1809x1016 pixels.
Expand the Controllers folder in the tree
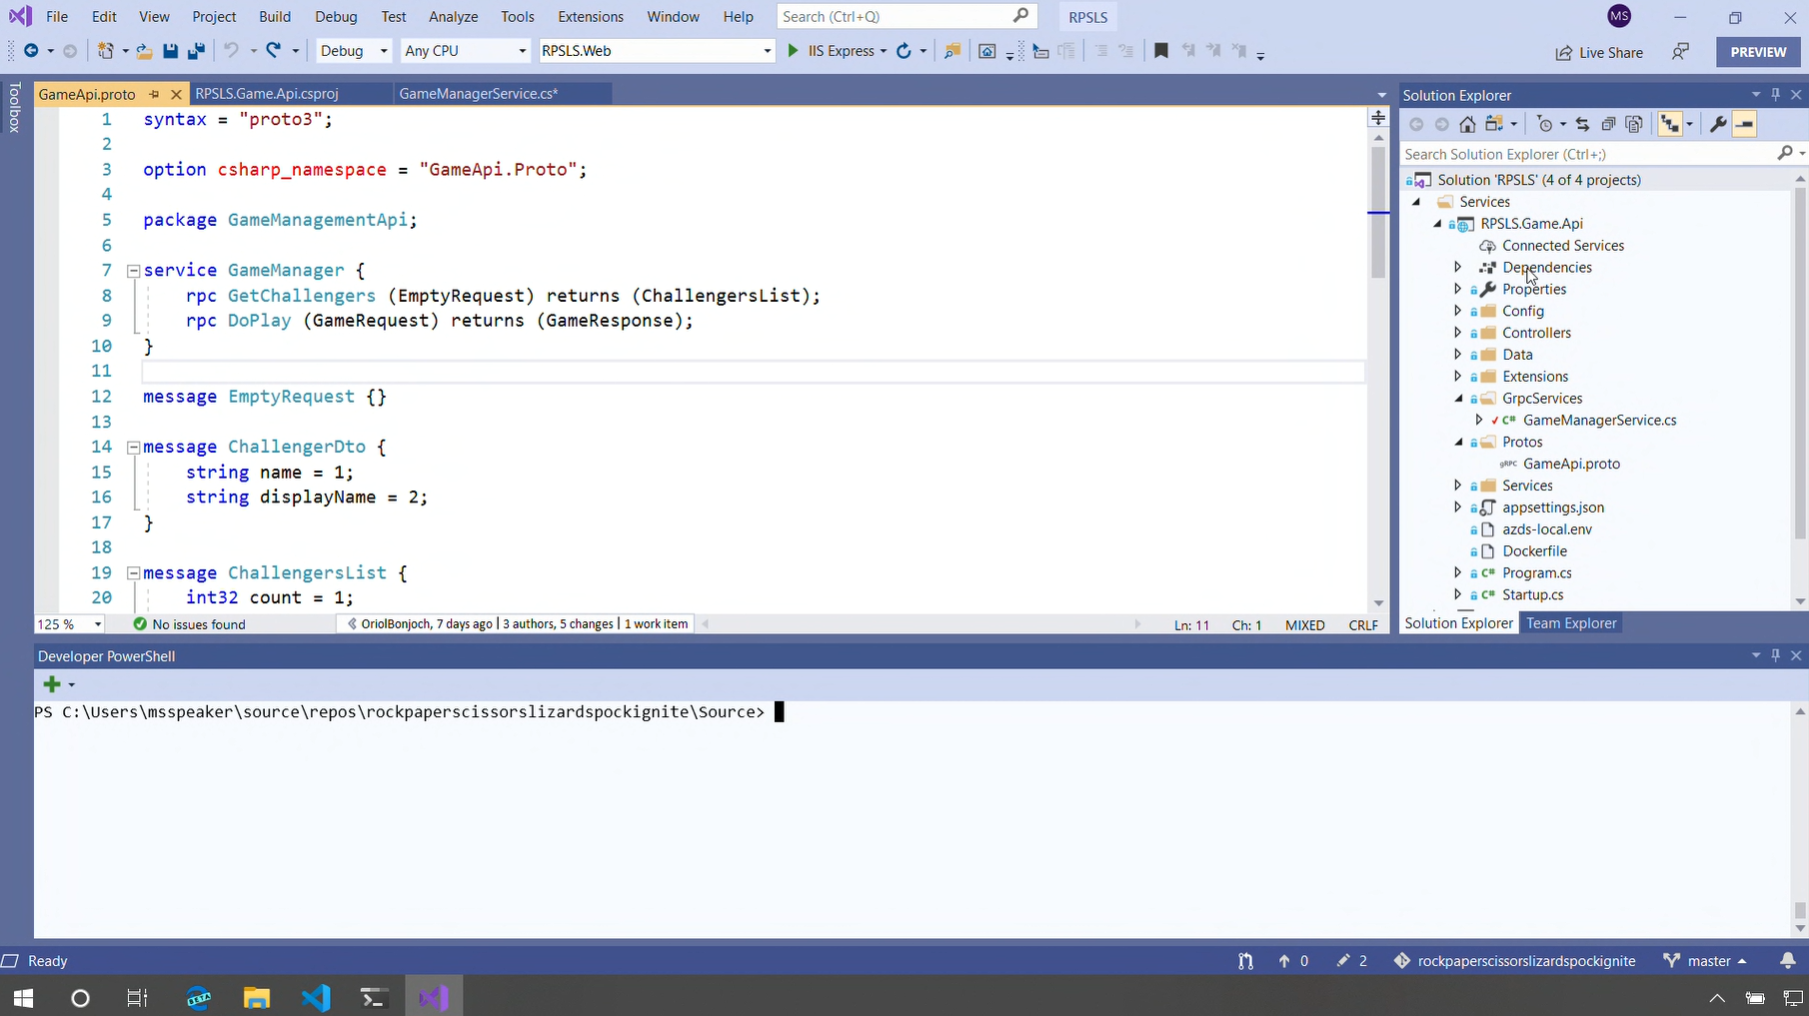[x=1458, y=333]
